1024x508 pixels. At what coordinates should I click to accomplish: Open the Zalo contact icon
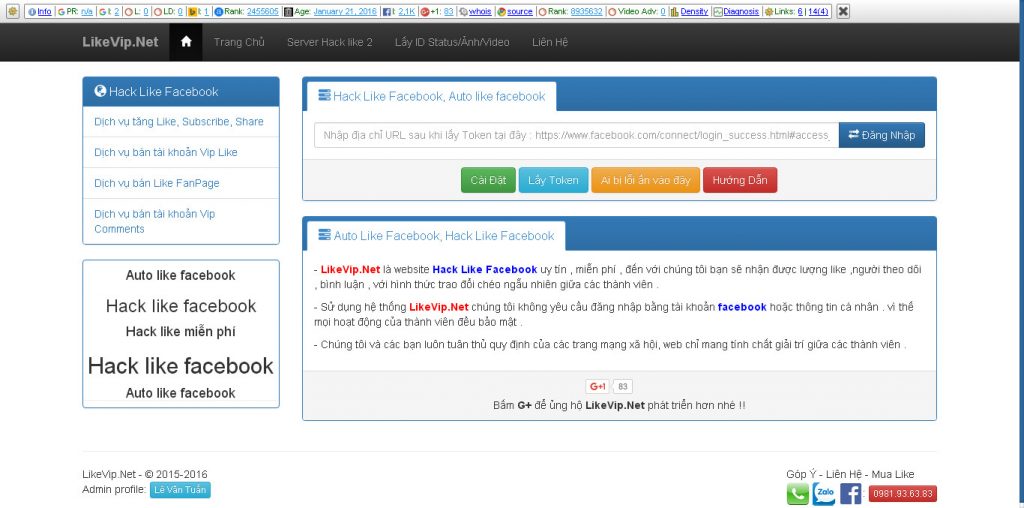pyautogui.click(x=824, y=494)
